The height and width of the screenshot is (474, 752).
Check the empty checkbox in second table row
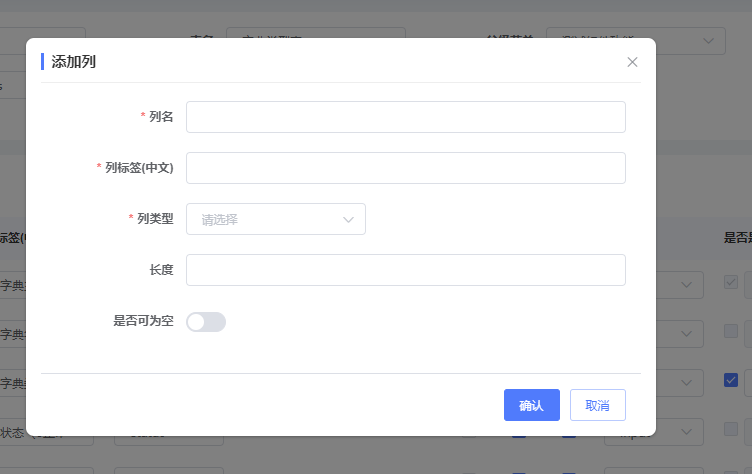click(x=731, y=331)
